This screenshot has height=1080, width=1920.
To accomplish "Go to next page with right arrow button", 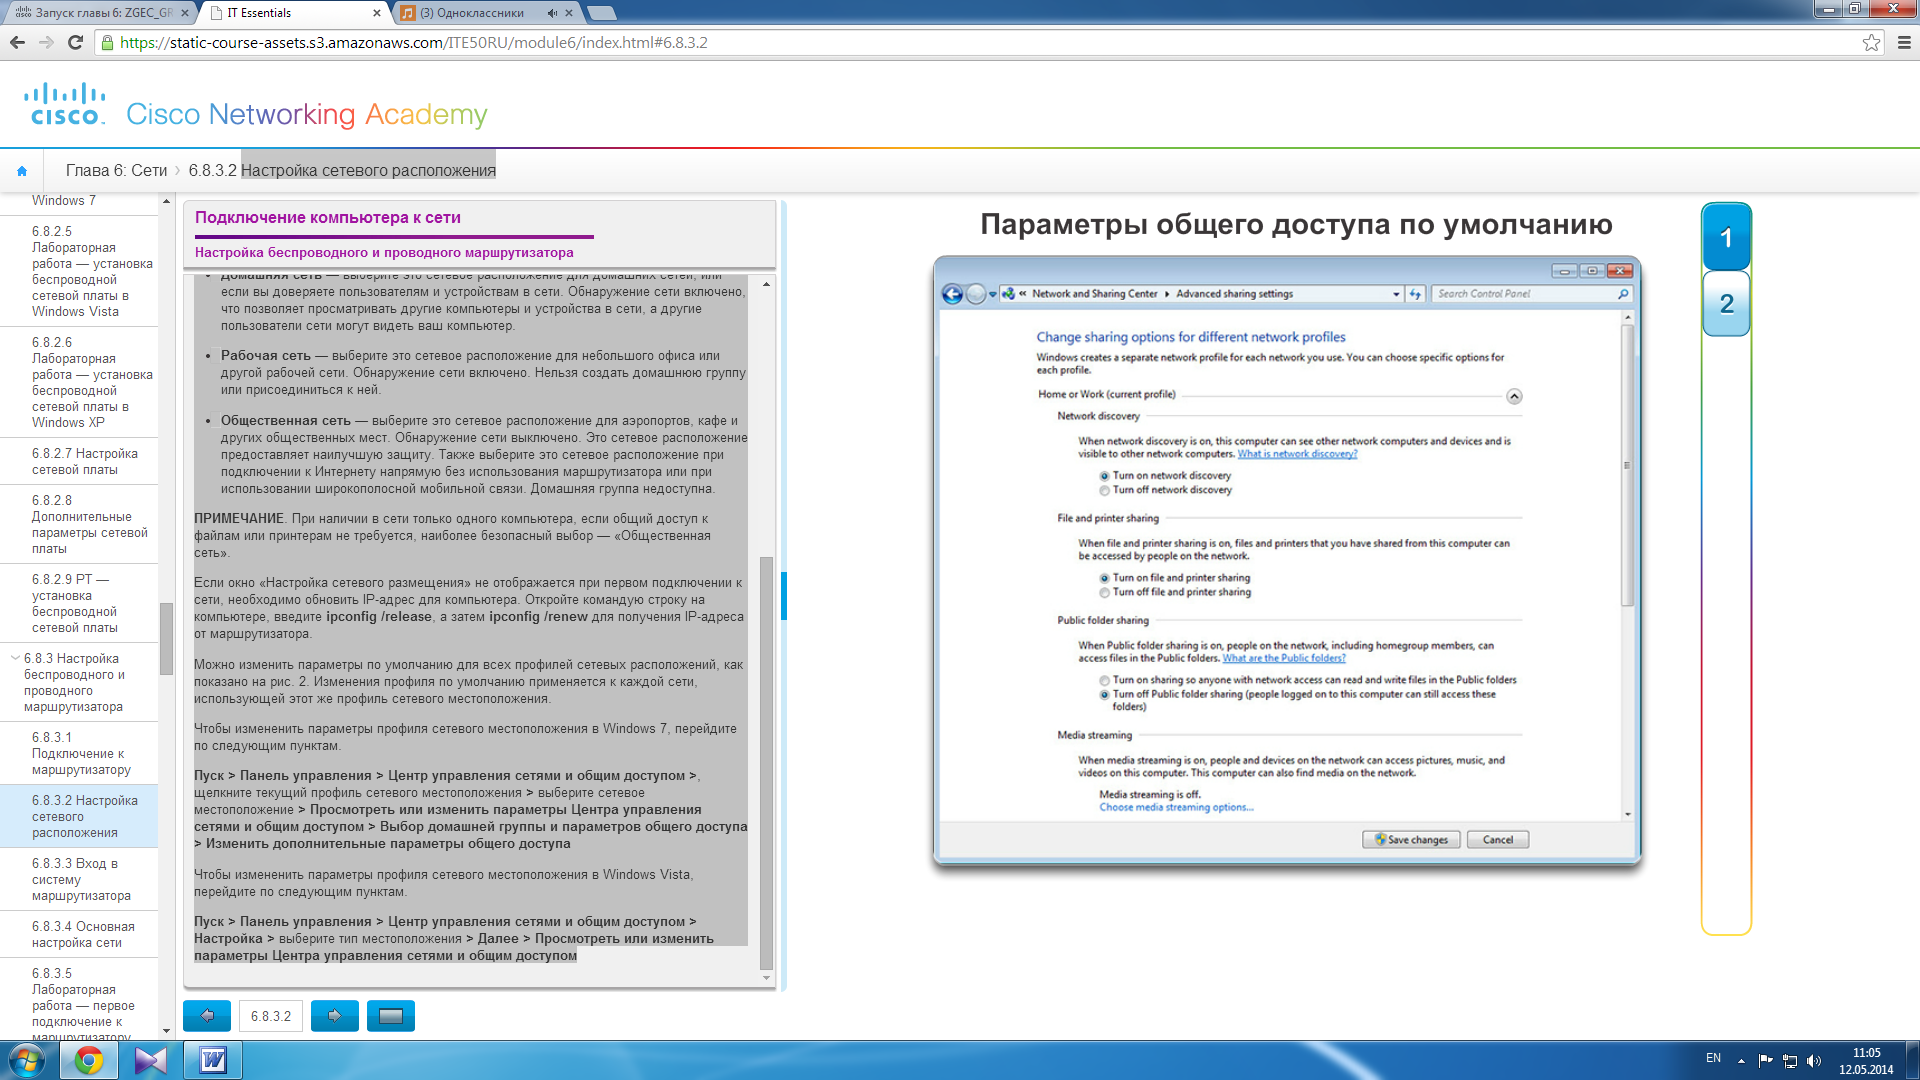I will tap(335, 1016).
